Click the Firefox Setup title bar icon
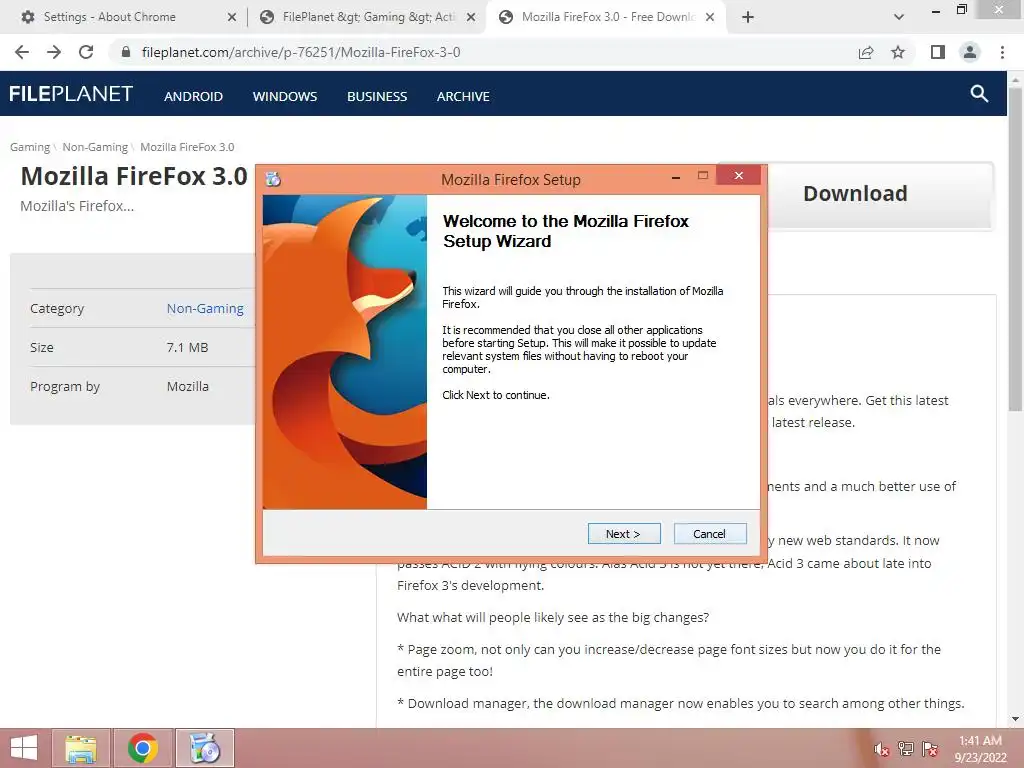This screenshot has width=1024, height=768. click(273, 179)
